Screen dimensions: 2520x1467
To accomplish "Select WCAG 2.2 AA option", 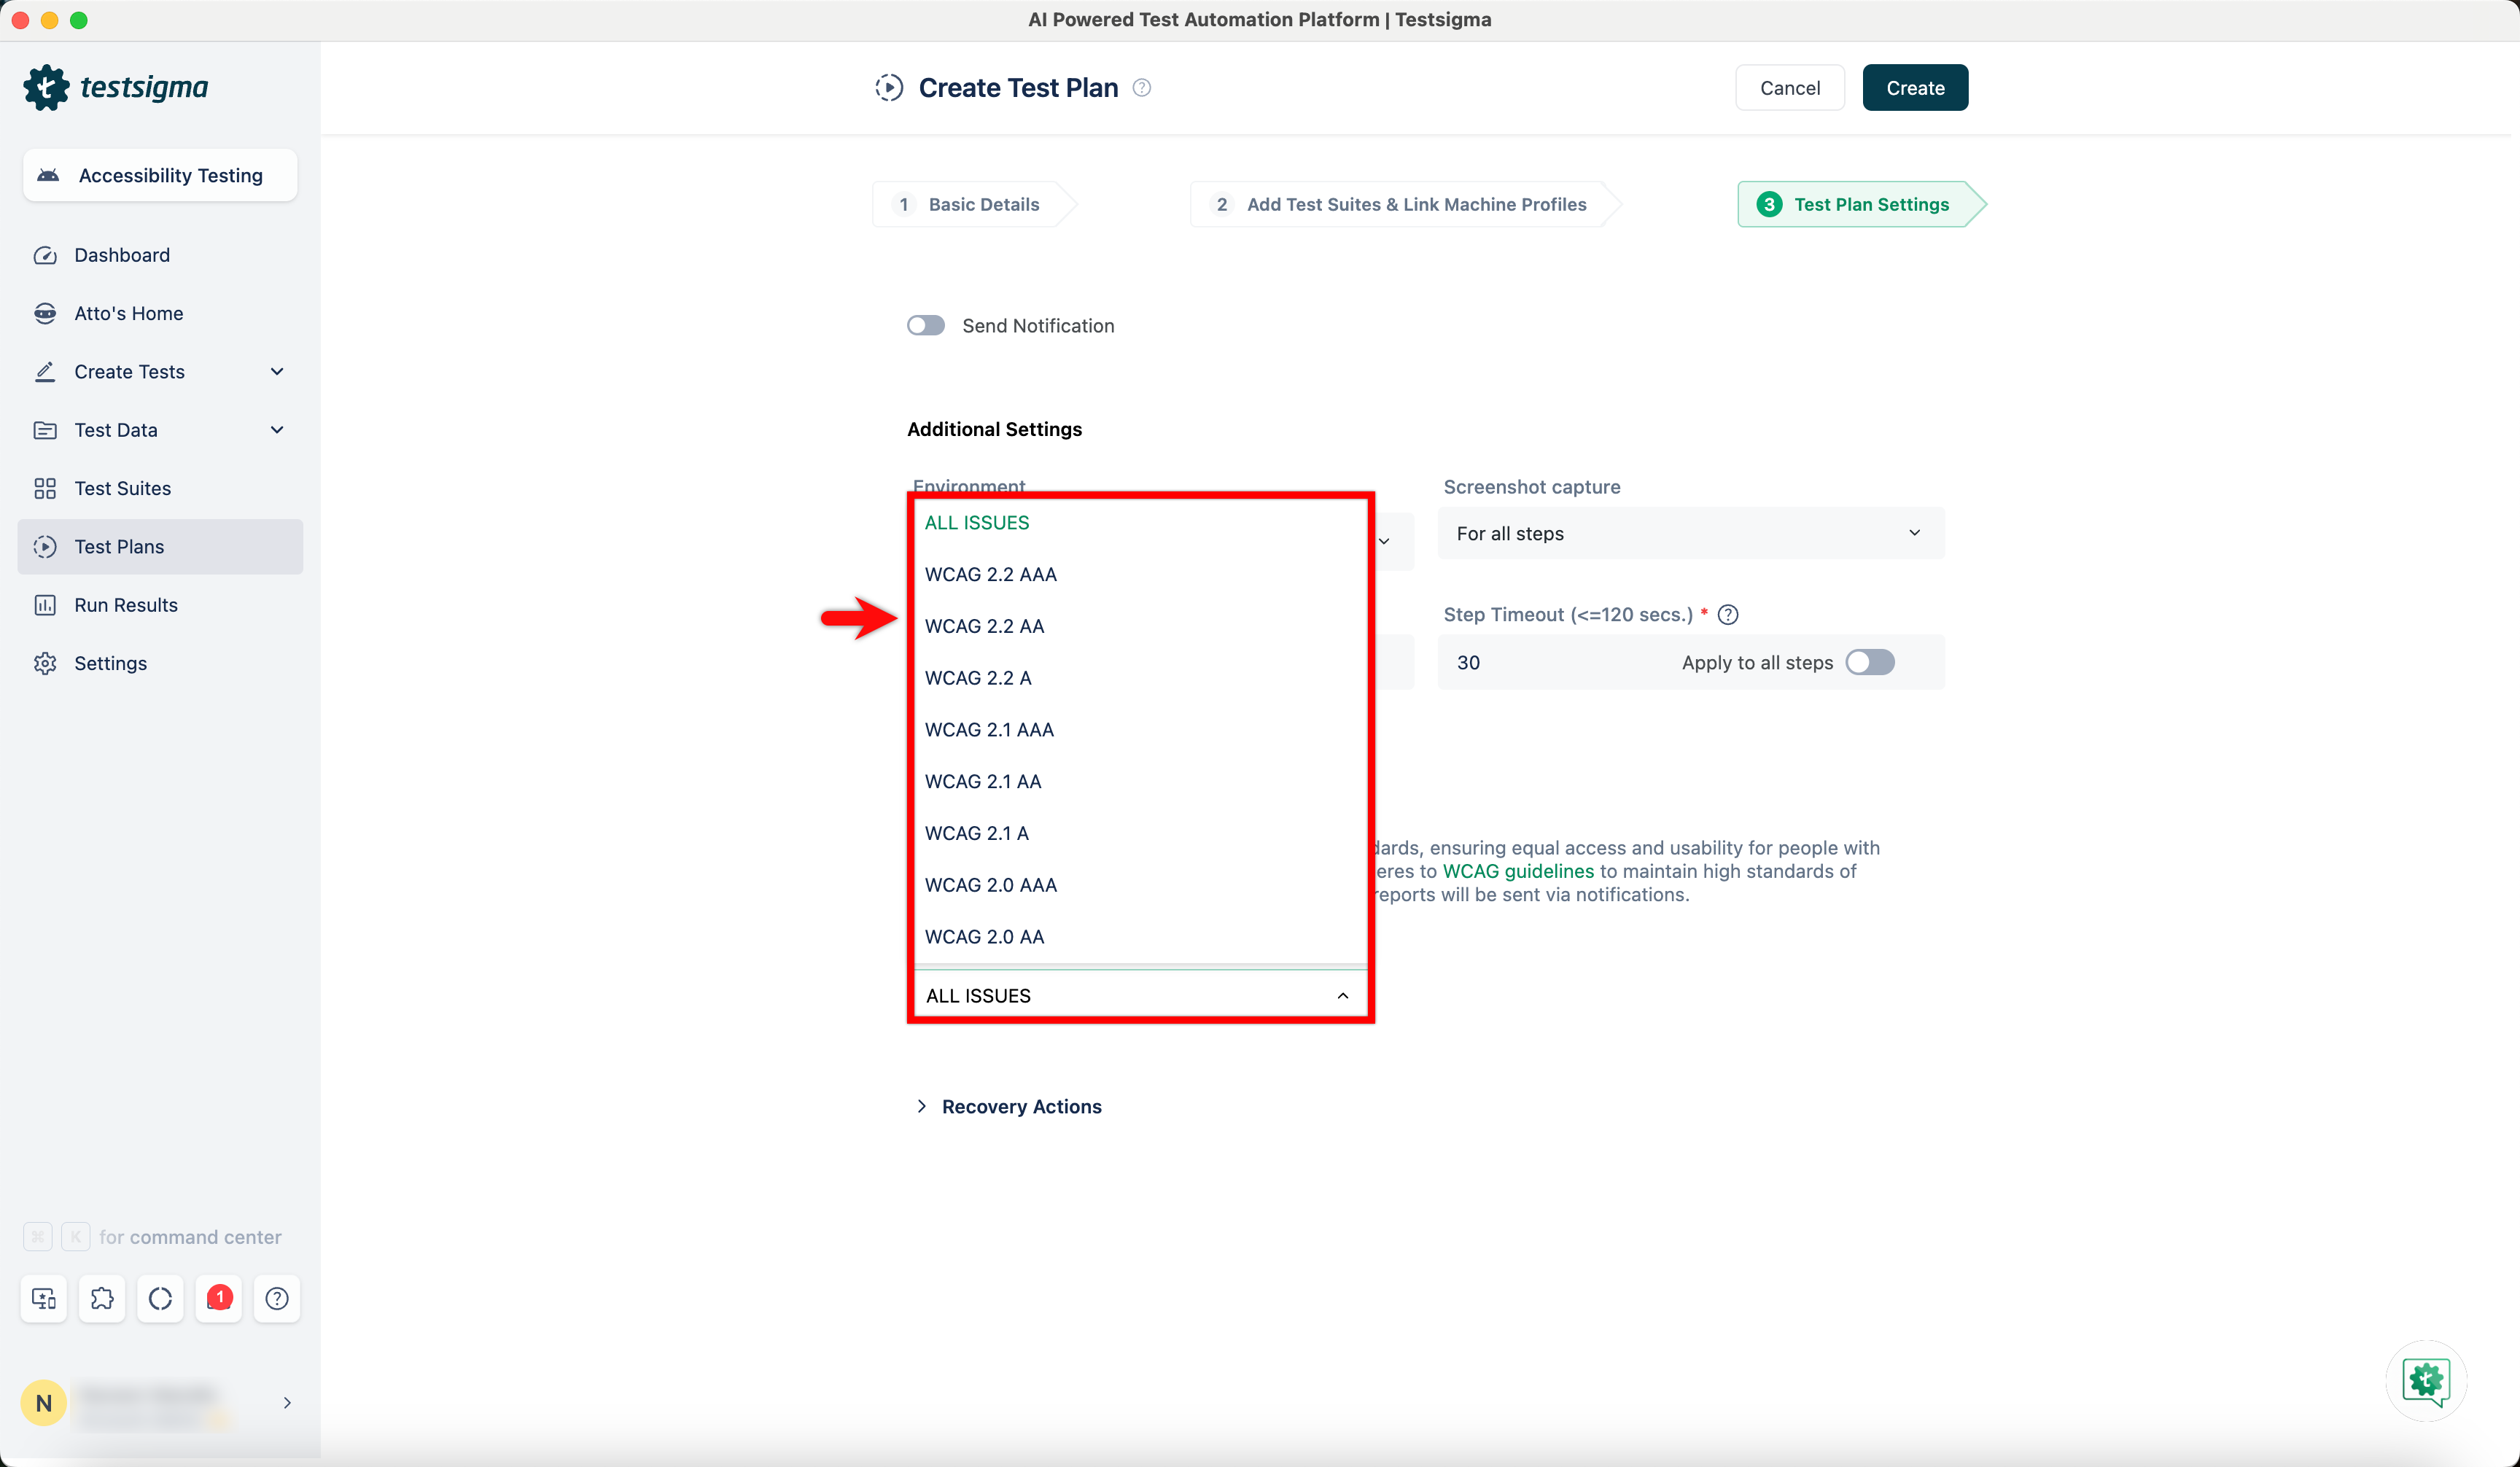I will click(x=984, y=626).
